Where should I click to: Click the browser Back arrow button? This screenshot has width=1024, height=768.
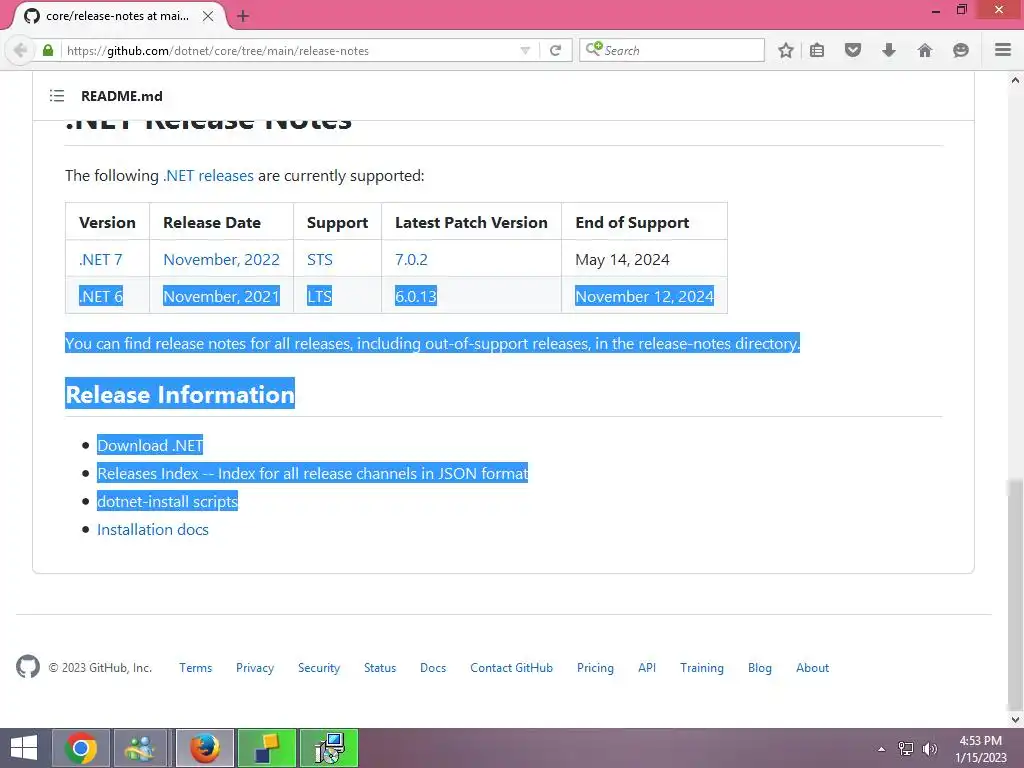(20, 50)
